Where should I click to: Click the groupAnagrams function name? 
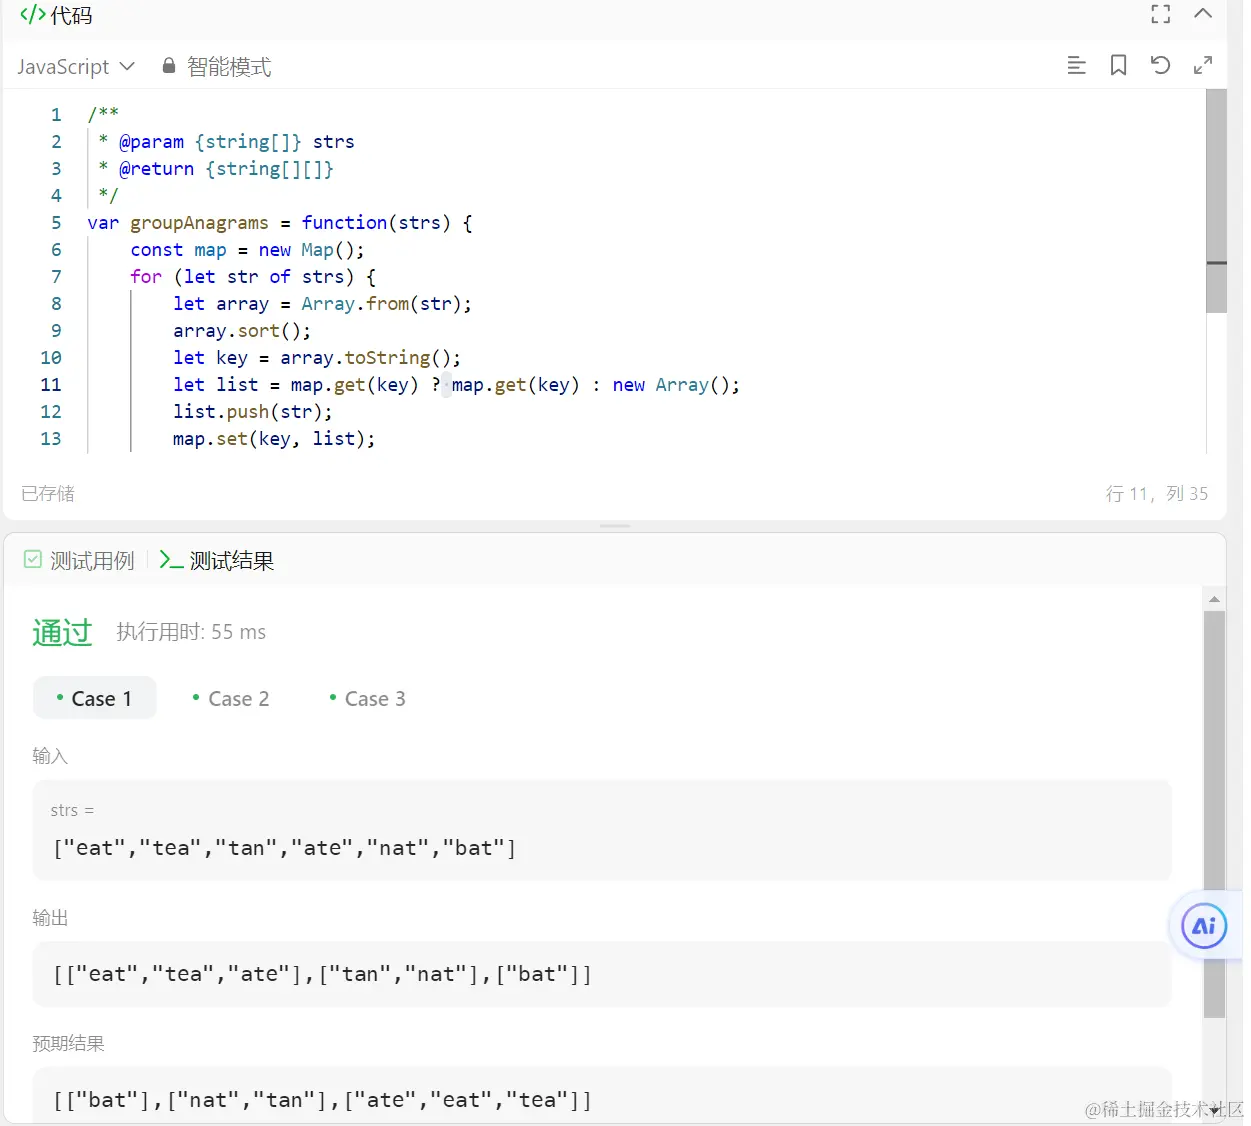pos(199,223)
